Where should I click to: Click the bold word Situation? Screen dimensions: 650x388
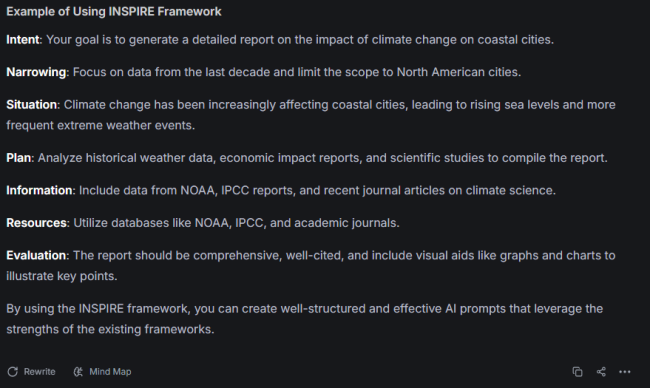(x=32, y=104)
